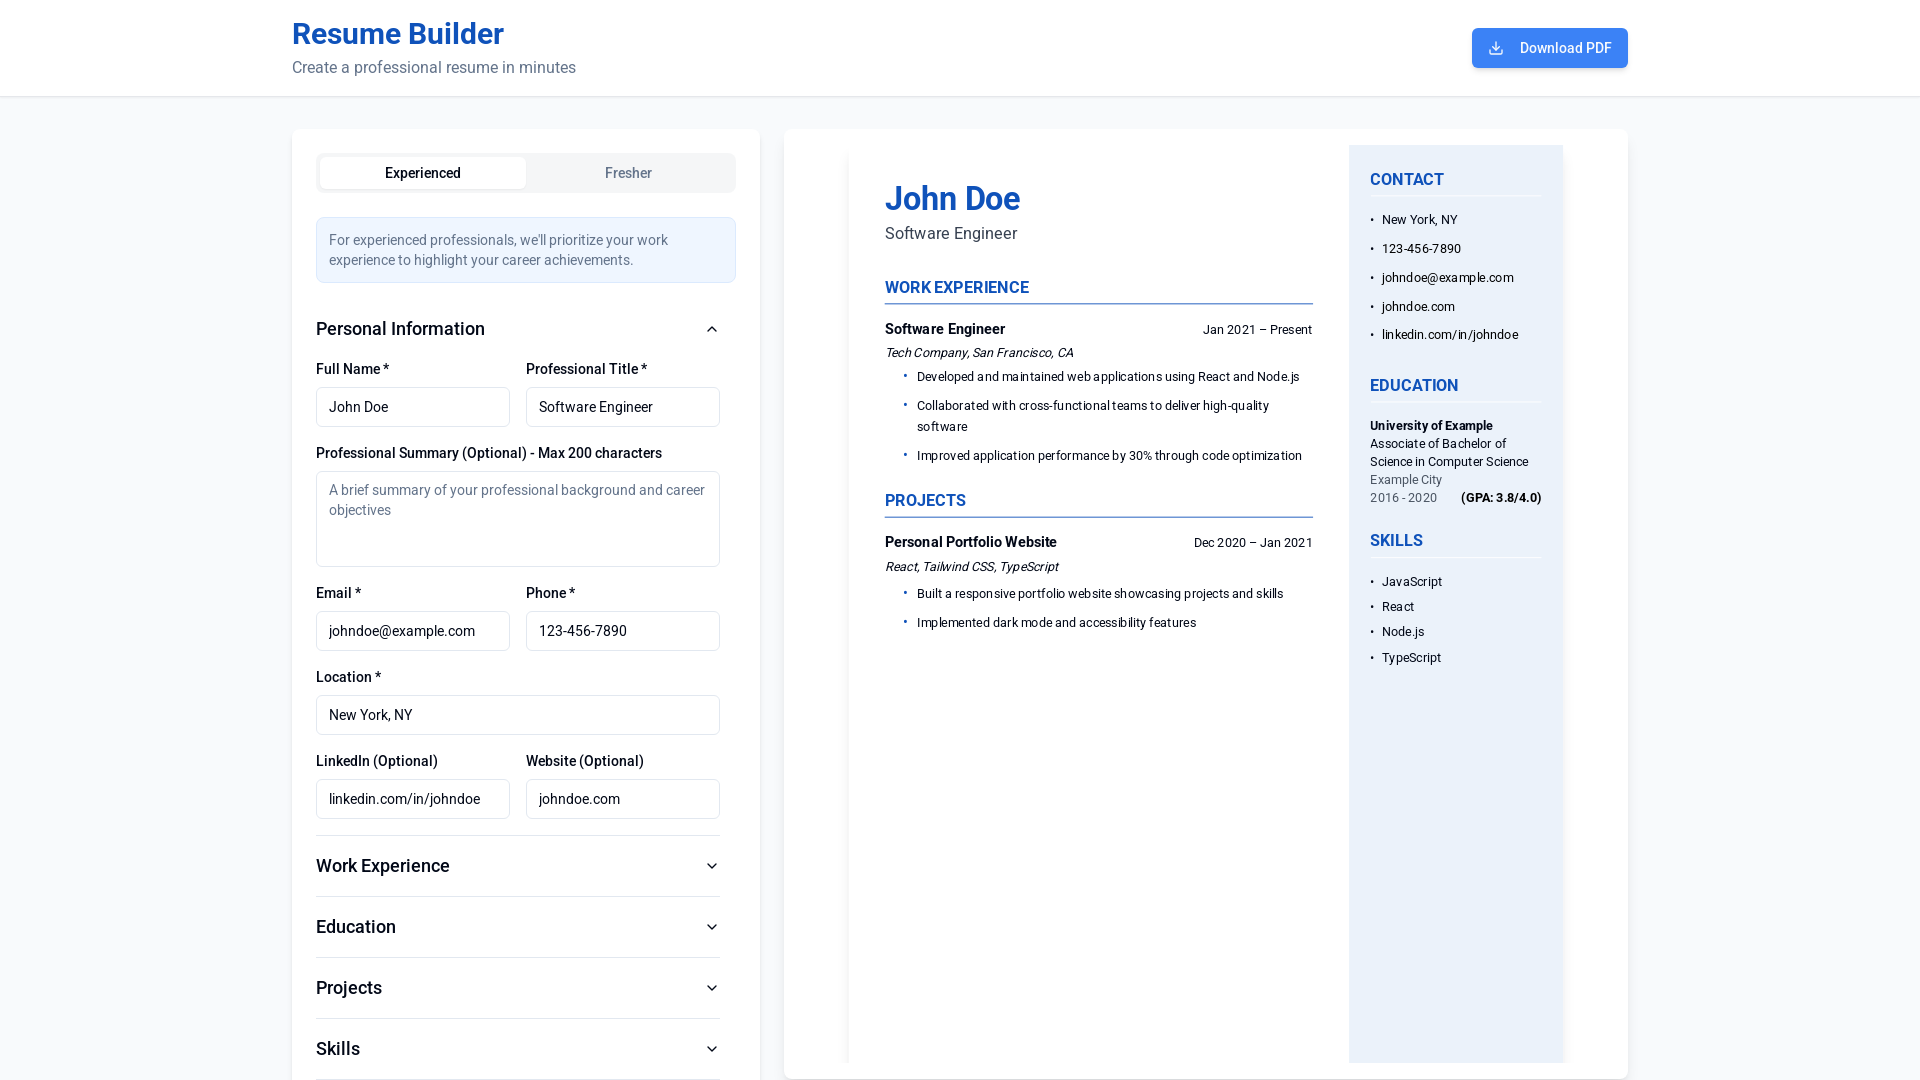Click the TypeScript skill entry

point(1411,658)
